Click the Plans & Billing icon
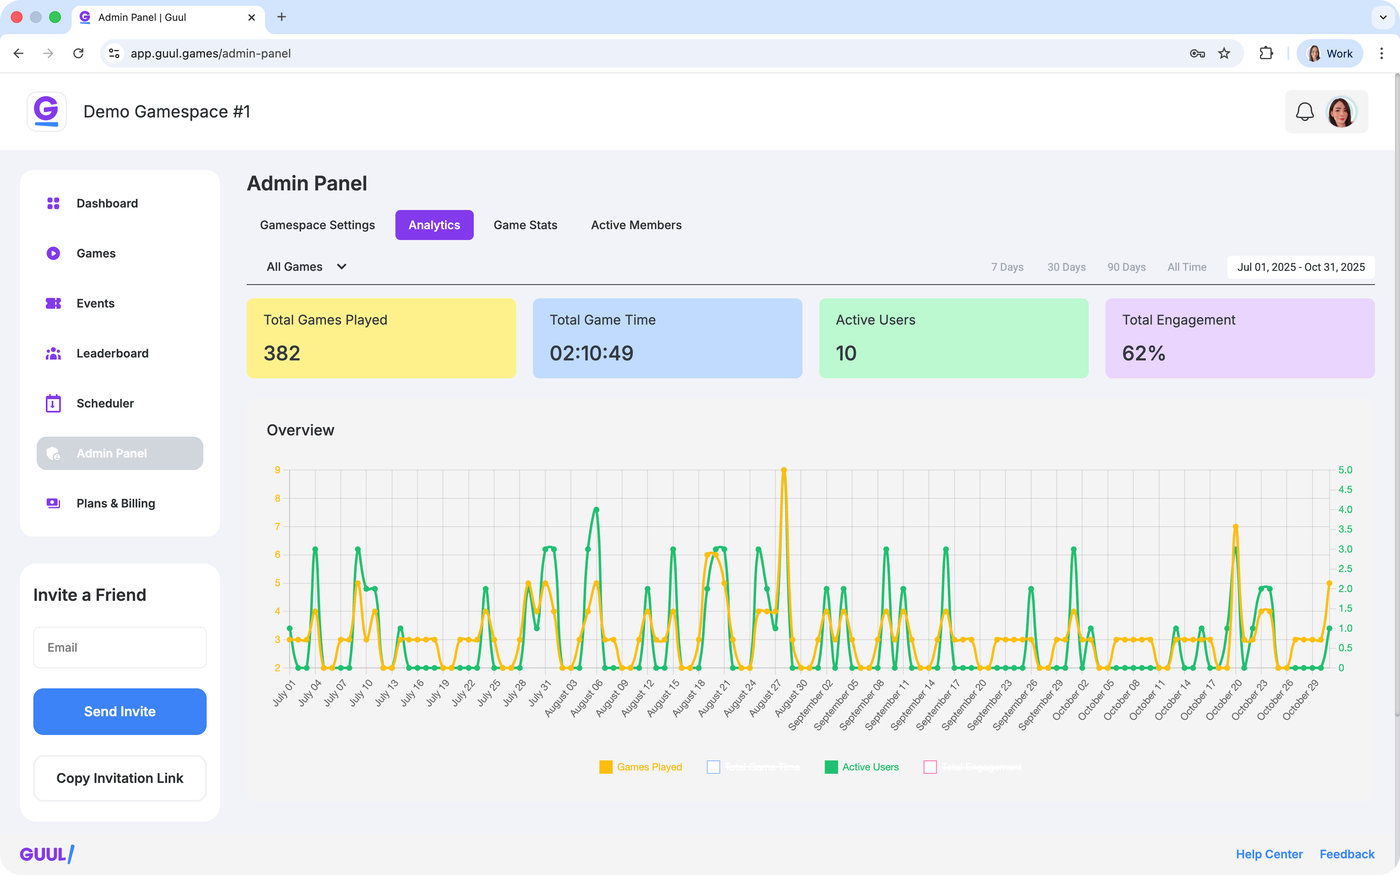Image resolution: width=1400 pixels, height=875 pixels. pyautogui.click(x=53, y=504)
